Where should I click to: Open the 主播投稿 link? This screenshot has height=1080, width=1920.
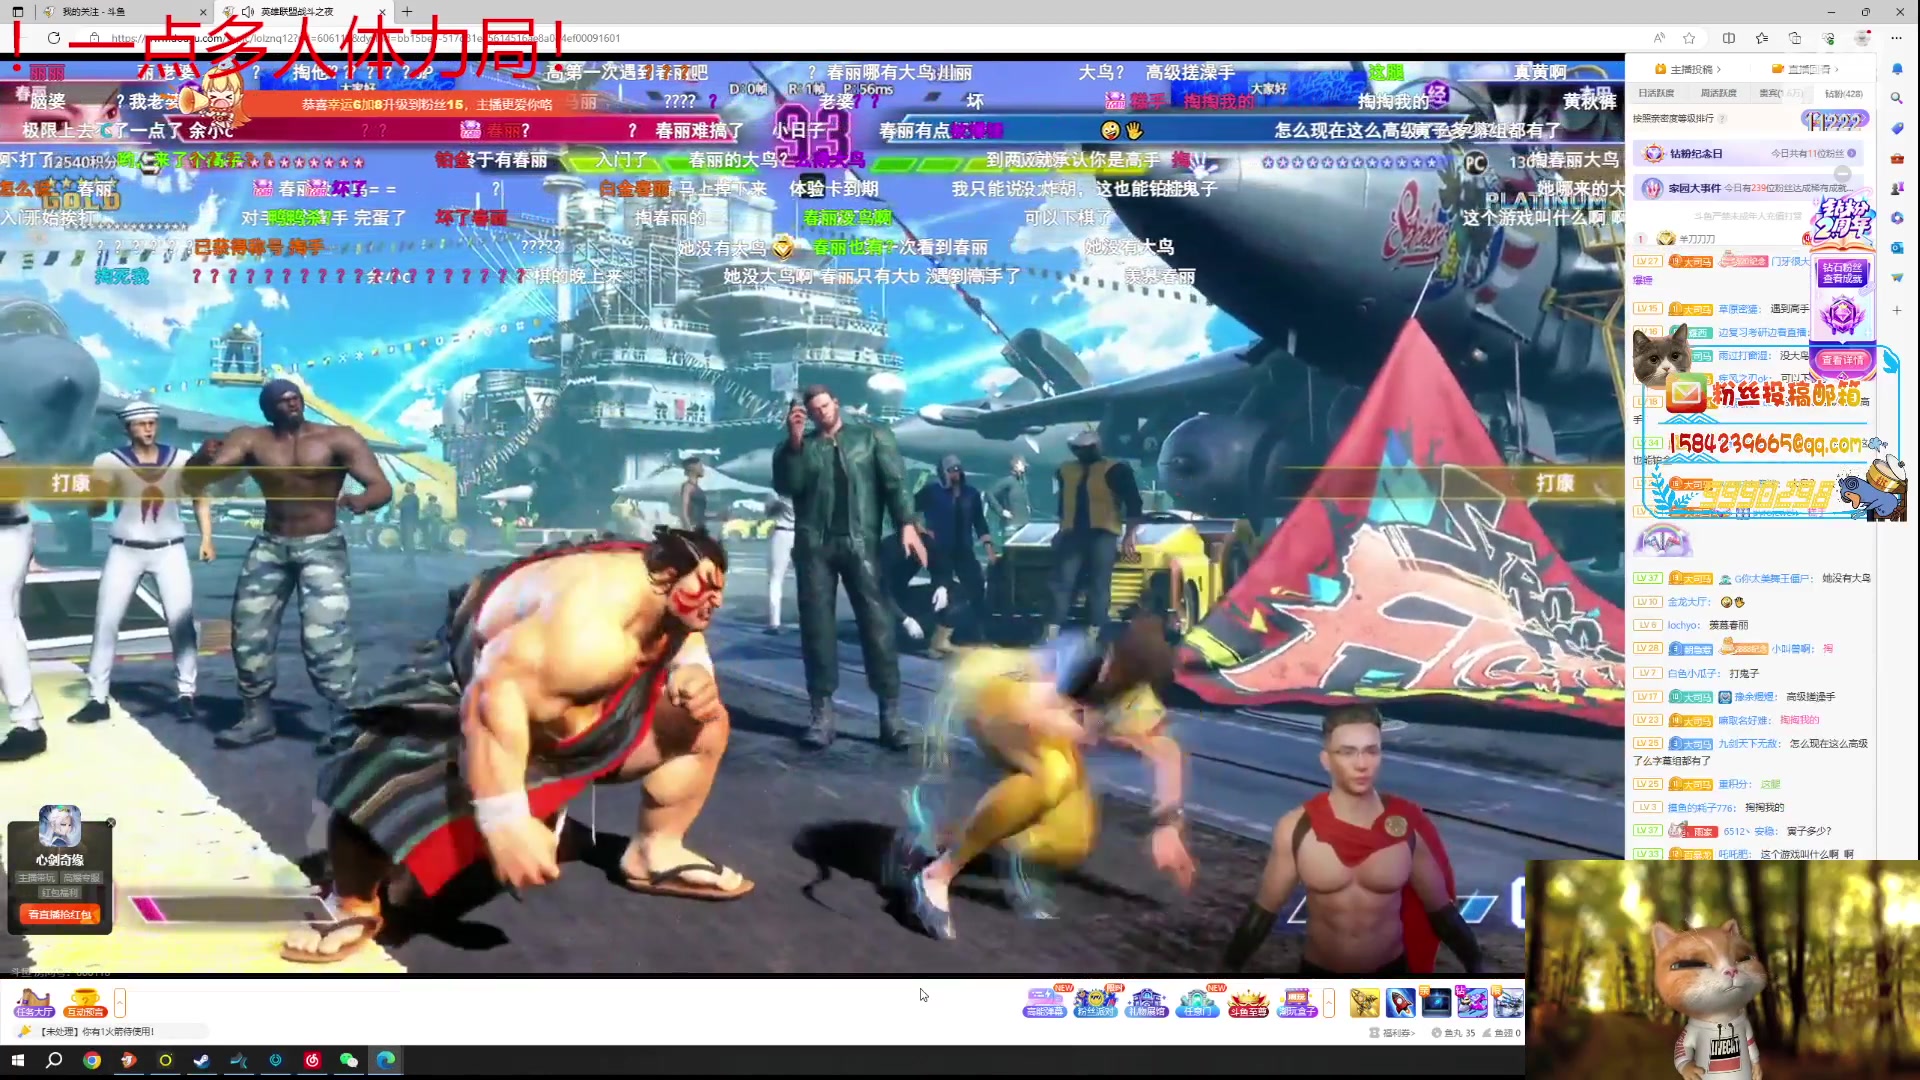click(1688, 69)
